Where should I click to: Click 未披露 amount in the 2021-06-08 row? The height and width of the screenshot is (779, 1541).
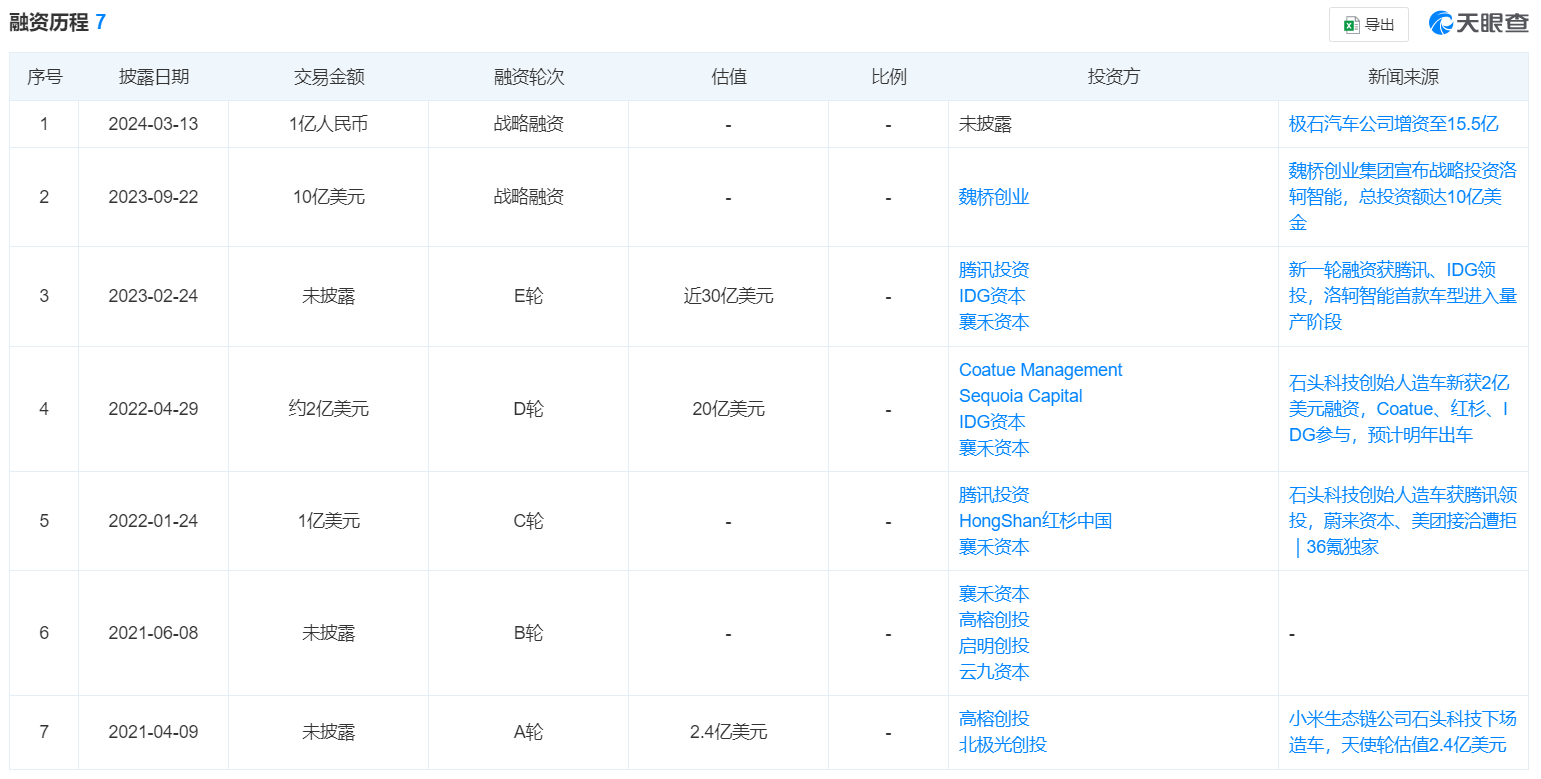(x=328, y=633)
